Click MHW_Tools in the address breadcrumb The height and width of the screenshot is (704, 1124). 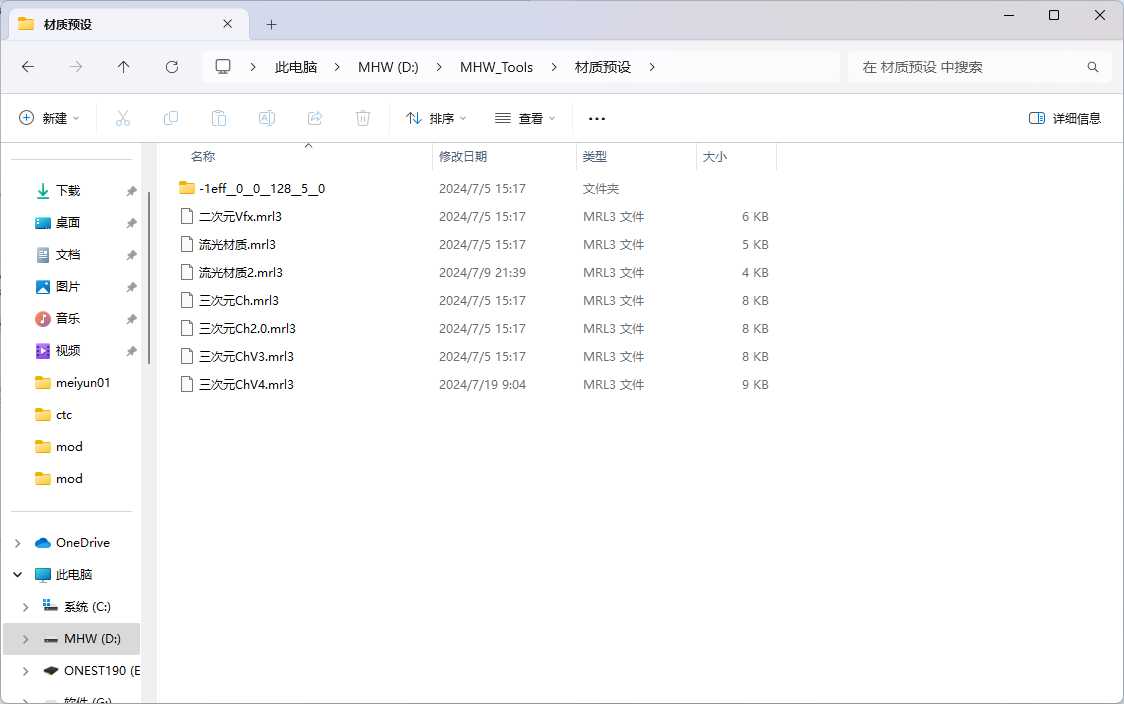tap(496, 67)
